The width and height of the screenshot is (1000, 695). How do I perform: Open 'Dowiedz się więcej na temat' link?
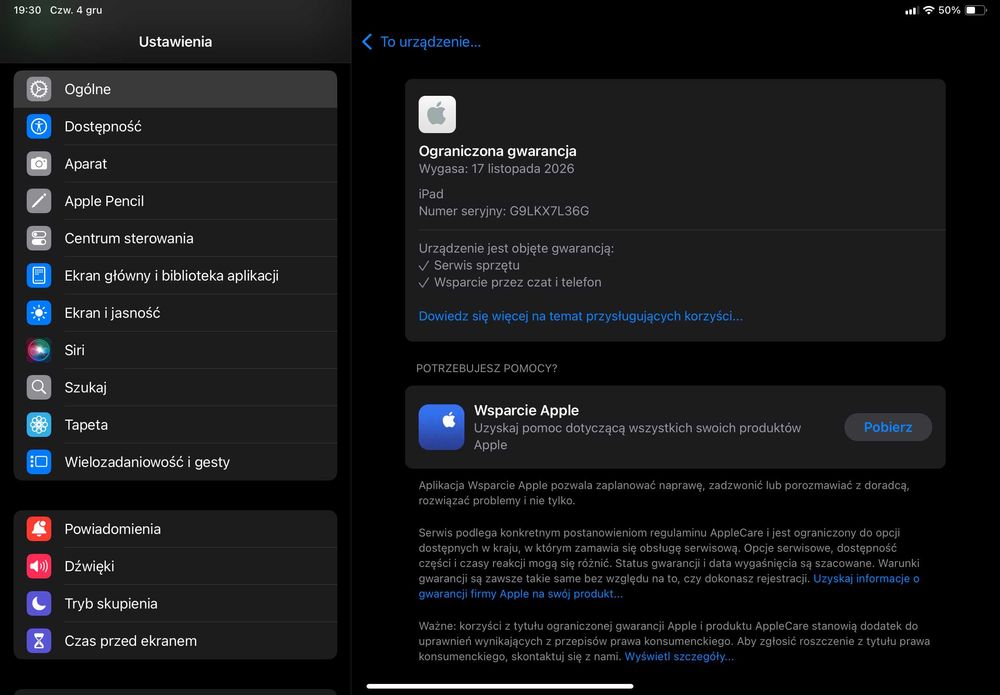(x=580, y=316)
